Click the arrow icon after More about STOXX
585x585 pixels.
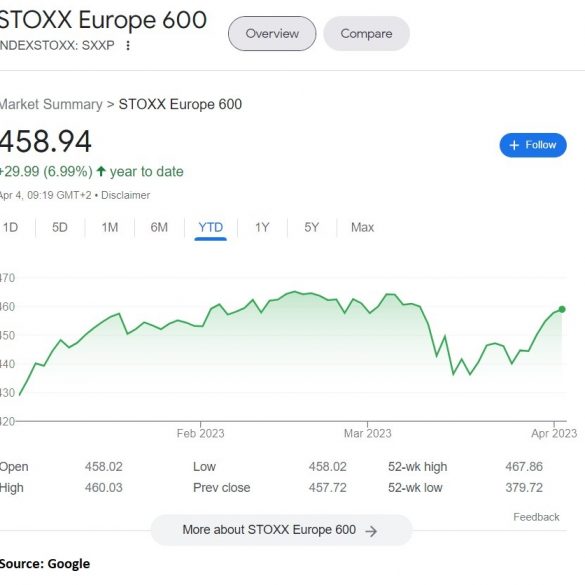click(x=371, y=531)
